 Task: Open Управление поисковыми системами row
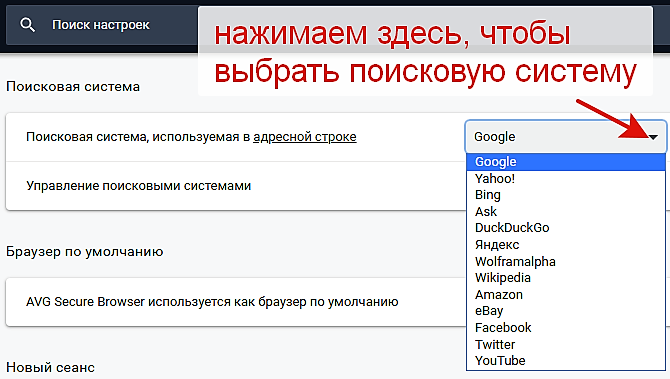(236, 186)
